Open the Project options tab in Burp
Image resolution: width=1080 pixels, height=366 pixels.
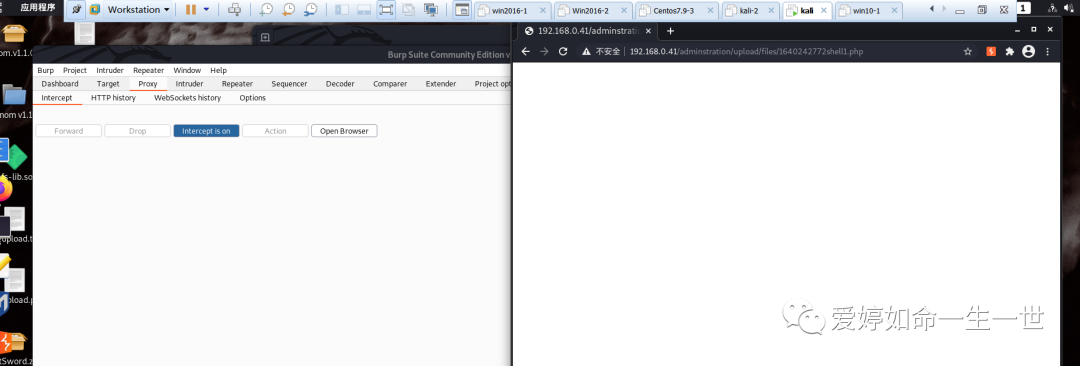coord(492,84)
